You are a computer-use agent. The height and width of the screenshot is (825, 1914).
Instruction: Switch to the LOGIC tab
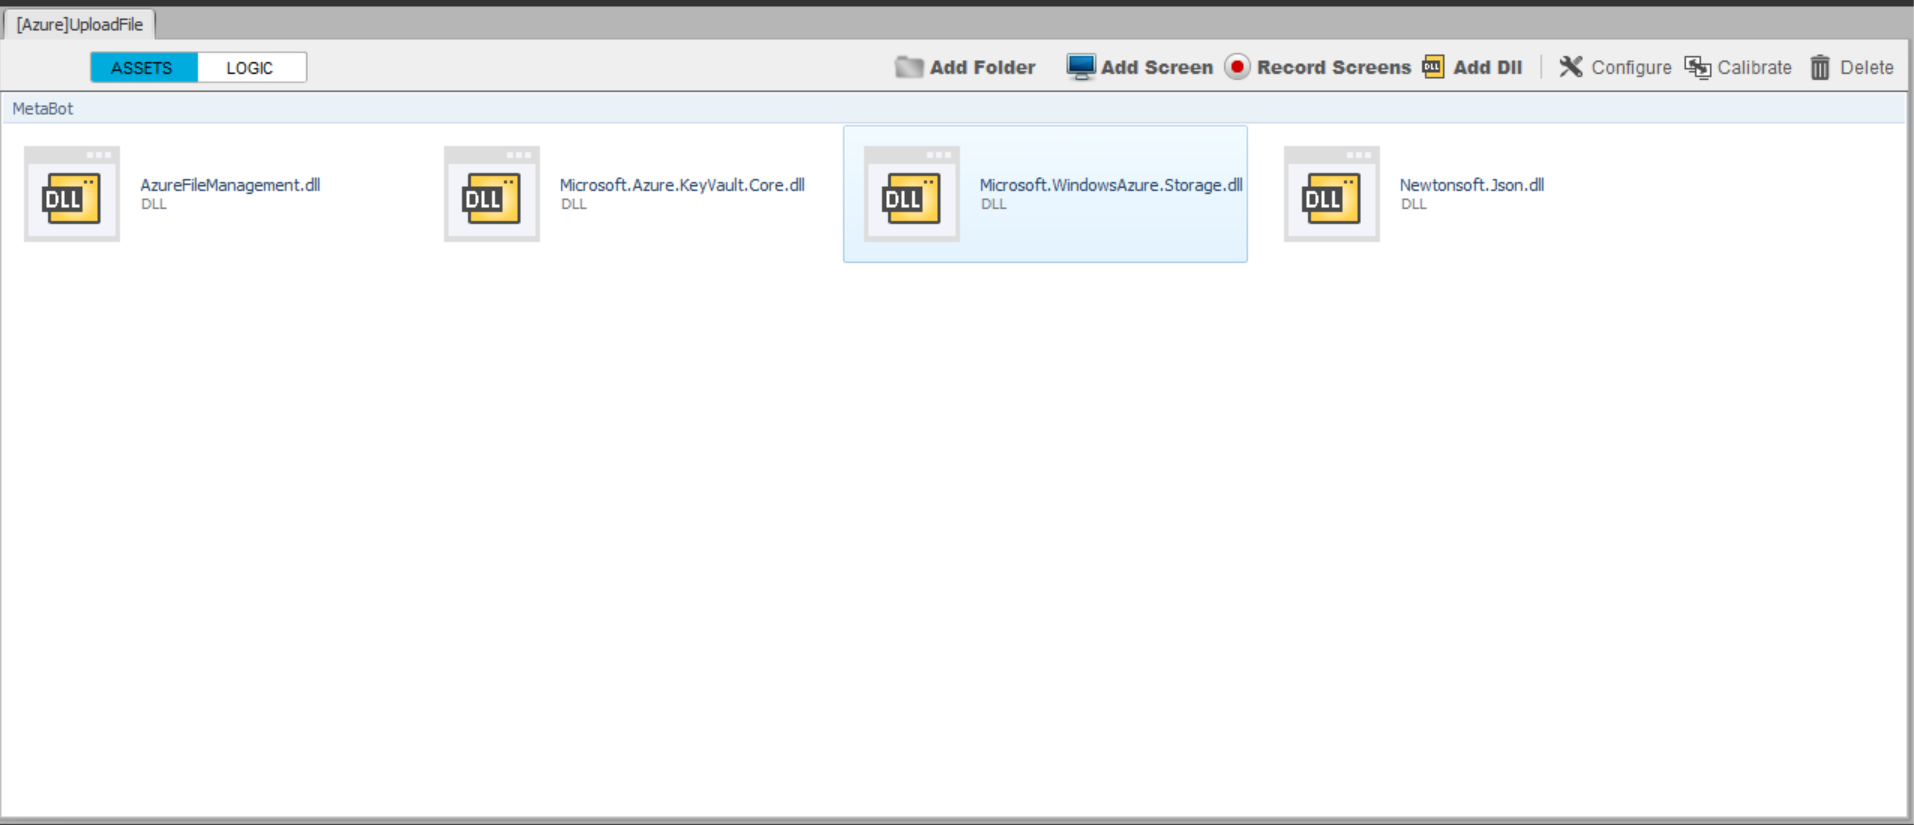(x=251, y=67)
